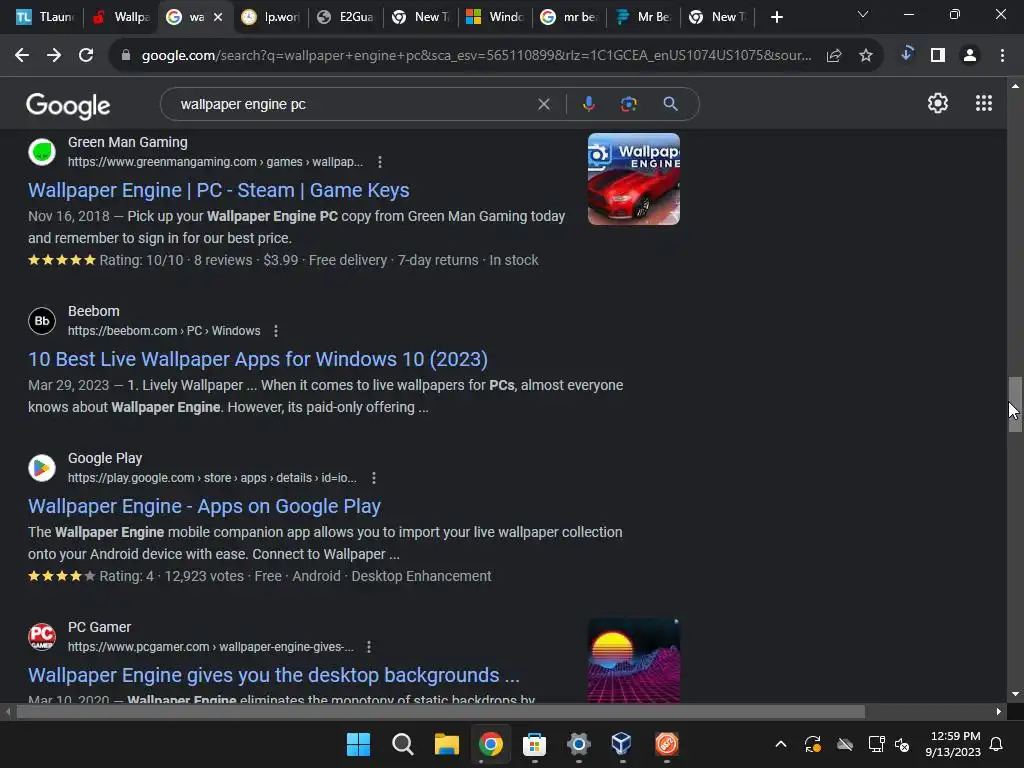The image size is (1024, 768).
Task: Open more options for Beebom result
Action: pos(276,331)
